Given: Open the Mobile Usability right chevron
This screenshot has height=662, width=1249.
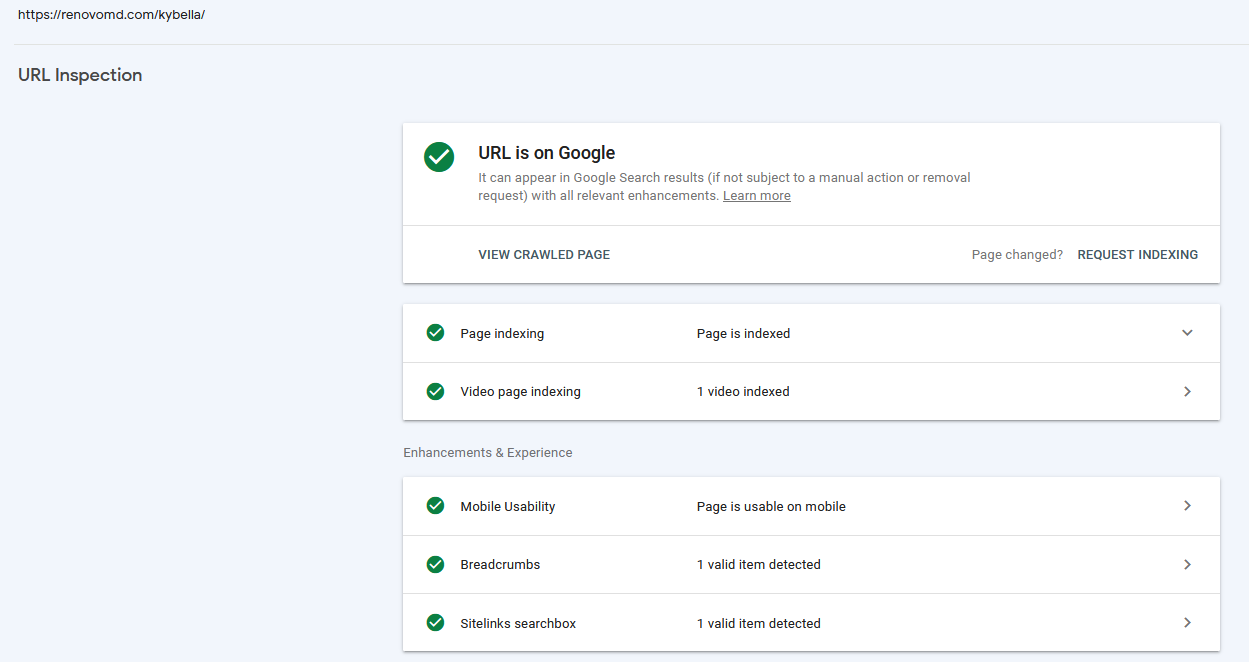Looking at the screenshot, I should [x=1187, y=506].
